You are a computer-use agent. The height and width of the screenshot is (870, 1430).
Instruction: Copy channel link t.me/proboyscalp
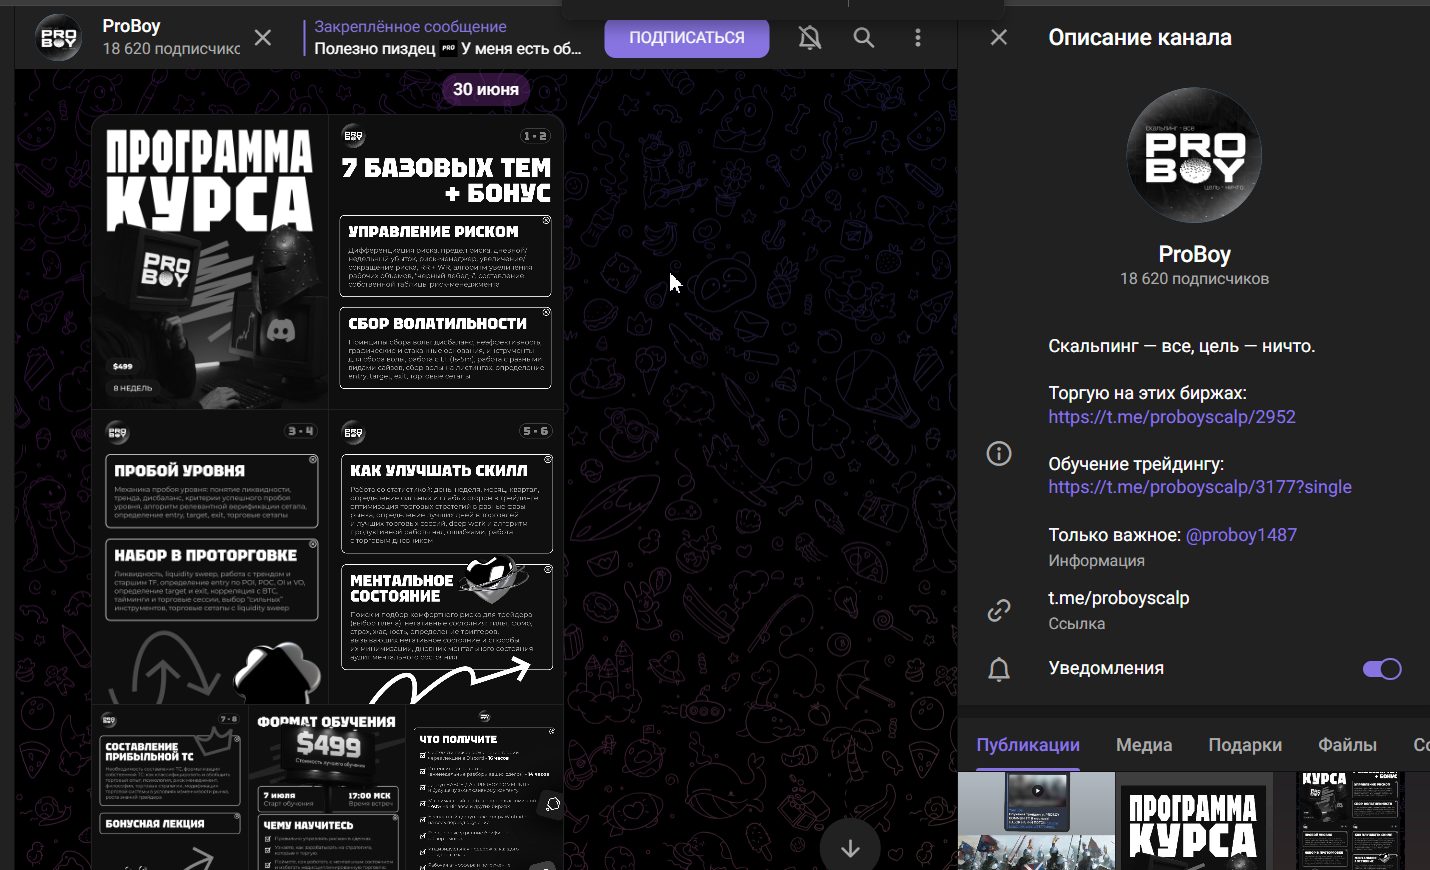(1119, 598)
